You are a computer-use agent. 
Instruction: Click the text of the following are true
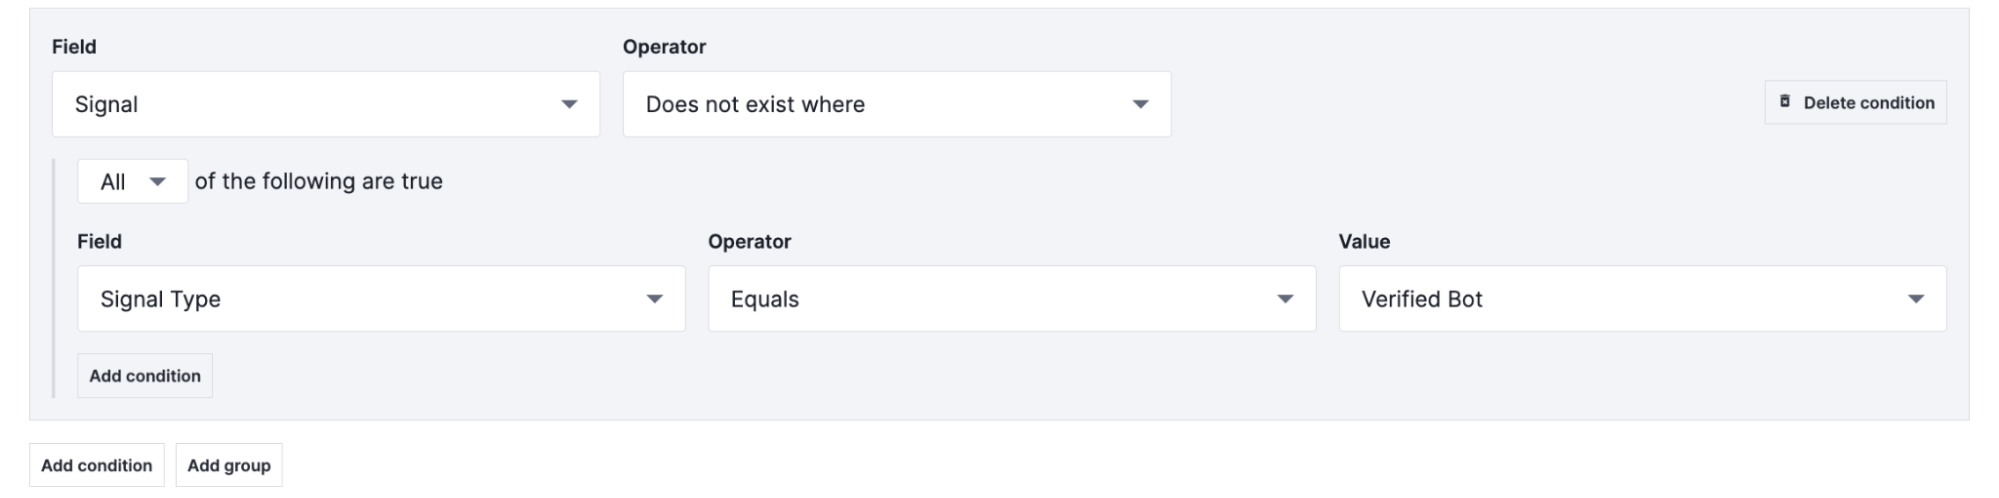[318, 181]
